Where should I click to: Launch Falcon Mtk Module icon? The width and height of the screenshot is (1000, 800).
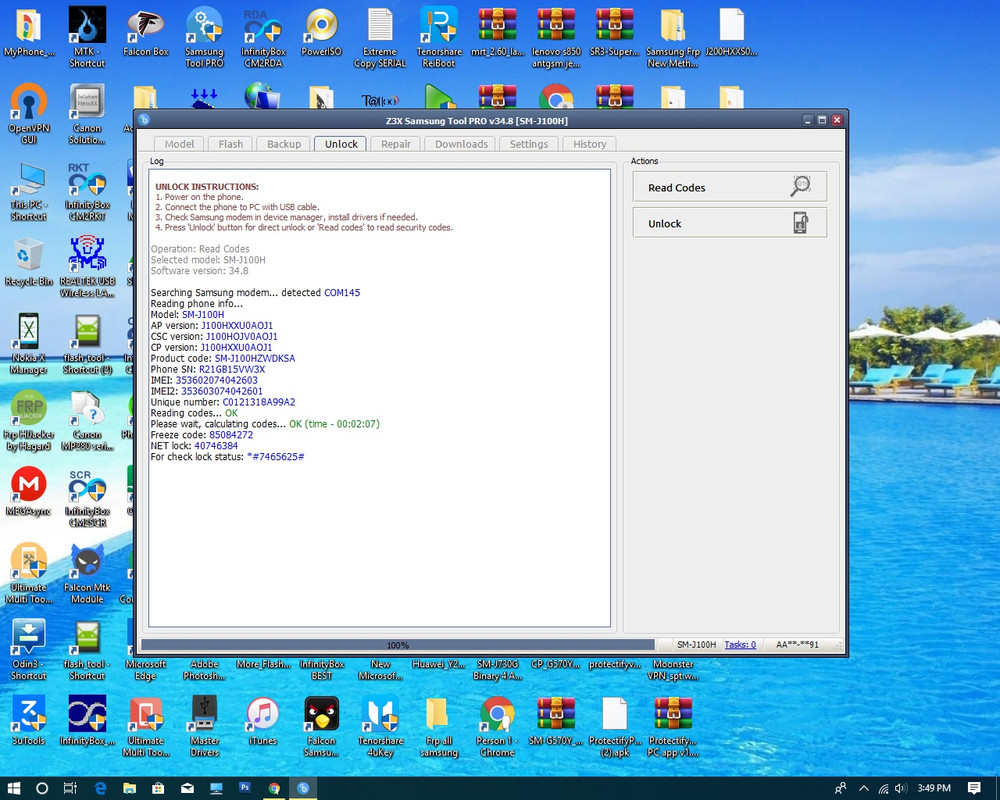click(87, 572)
